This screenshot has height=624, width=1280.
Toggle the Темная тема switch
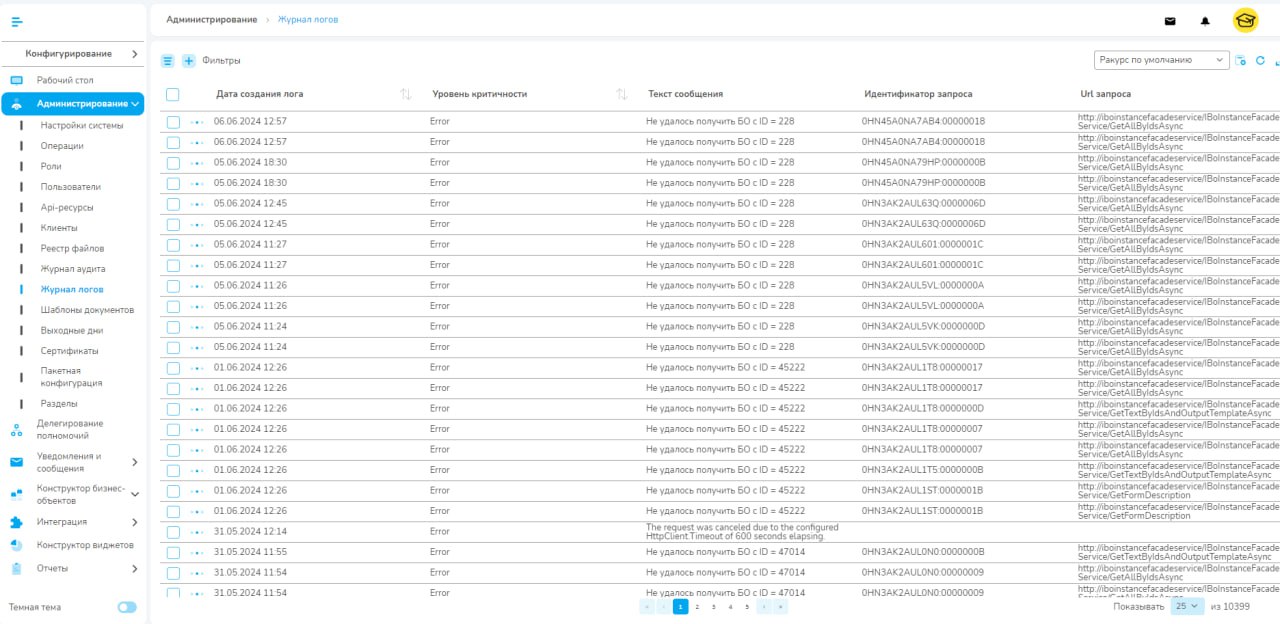(127, 607)
